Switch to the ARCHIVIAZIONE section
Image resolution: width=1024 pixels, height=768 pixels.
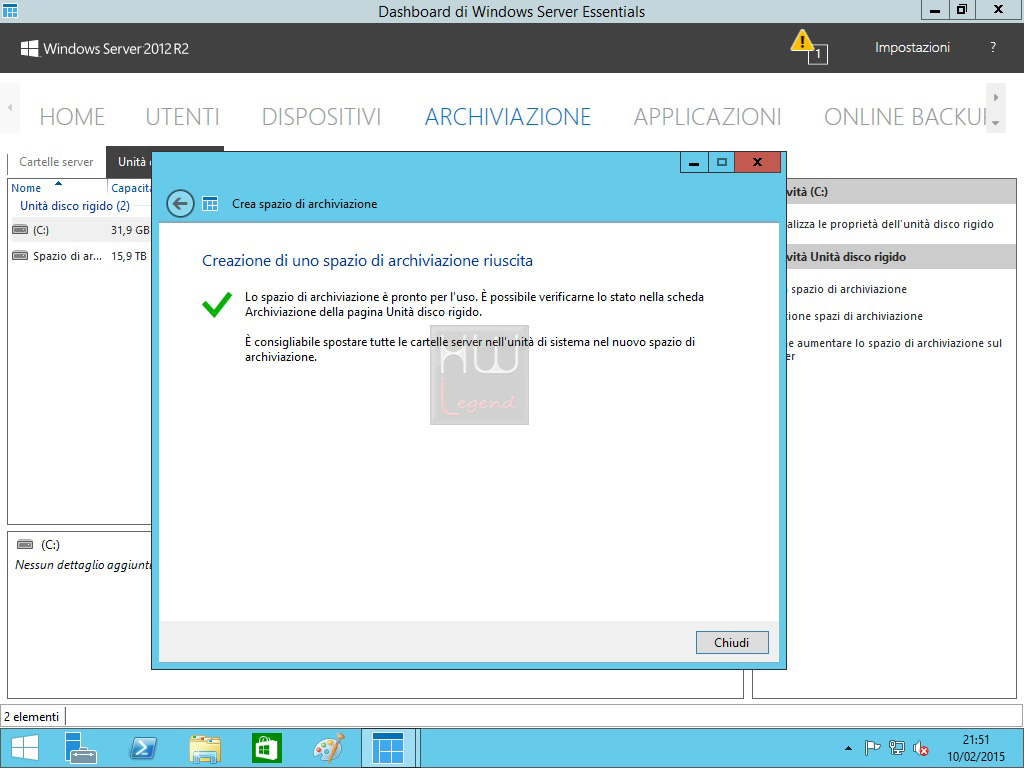tap(507, 116)
